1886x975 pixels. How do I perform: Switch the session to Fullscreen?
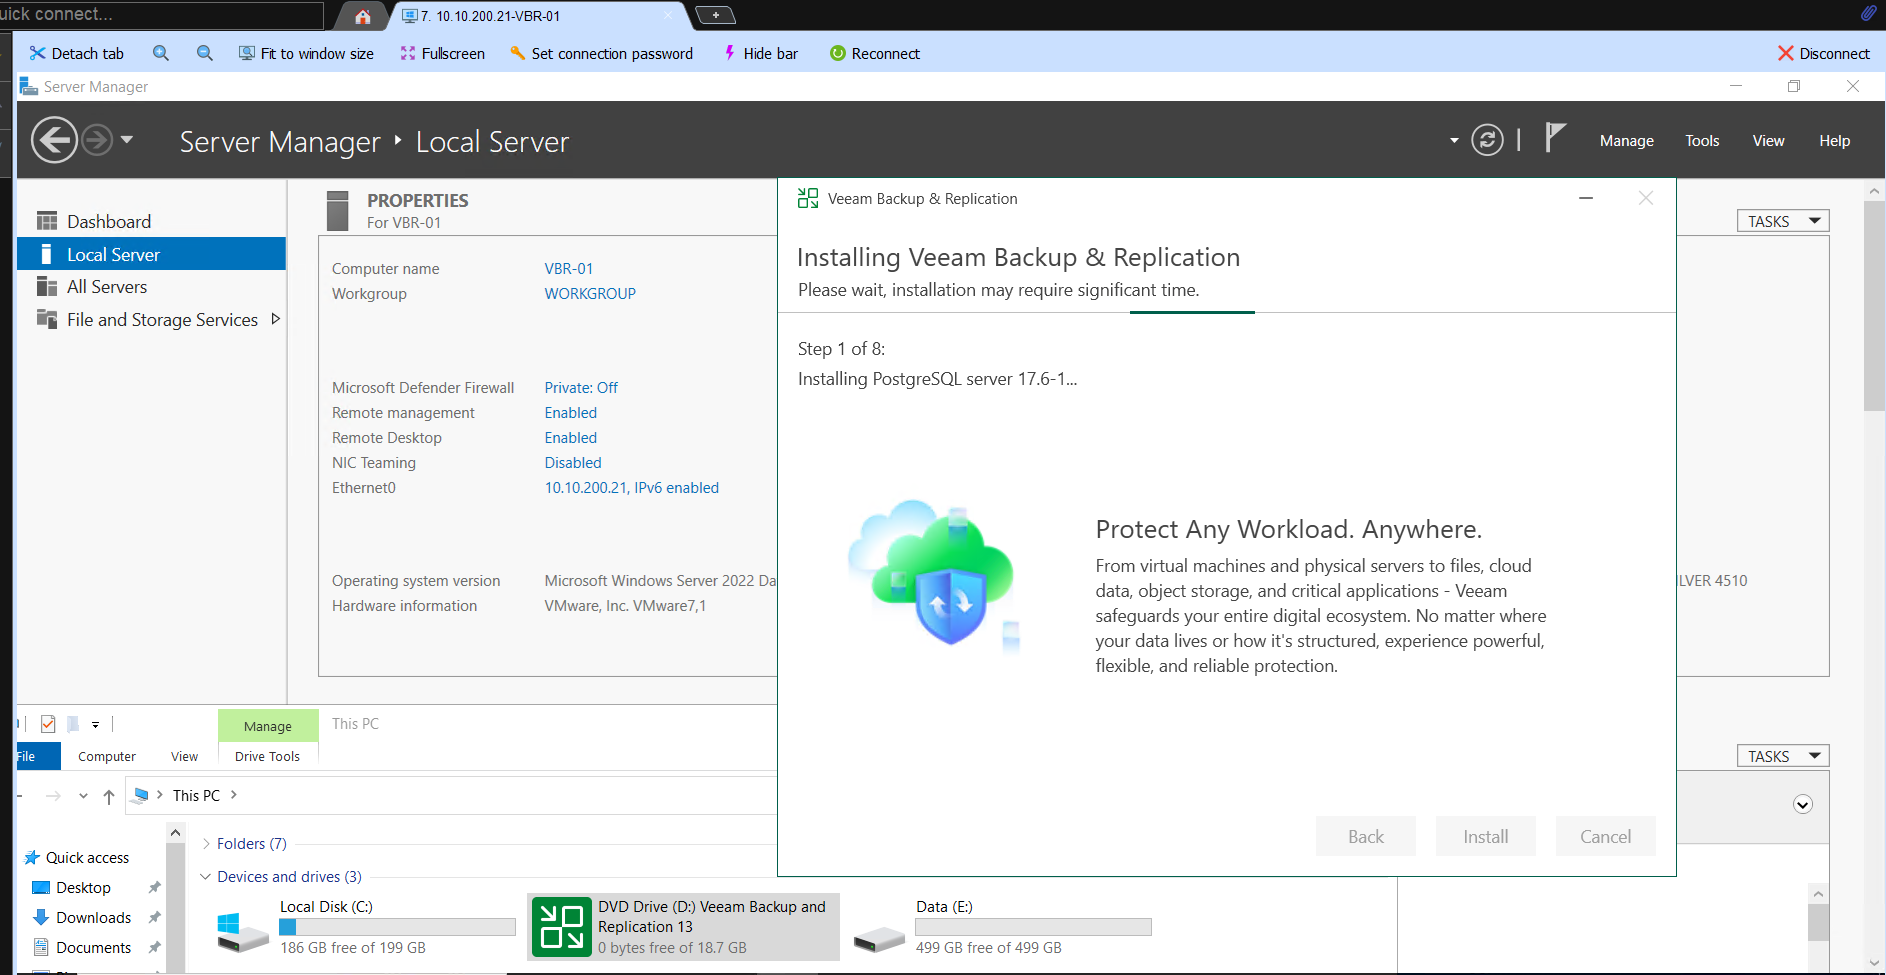[442, 53]
